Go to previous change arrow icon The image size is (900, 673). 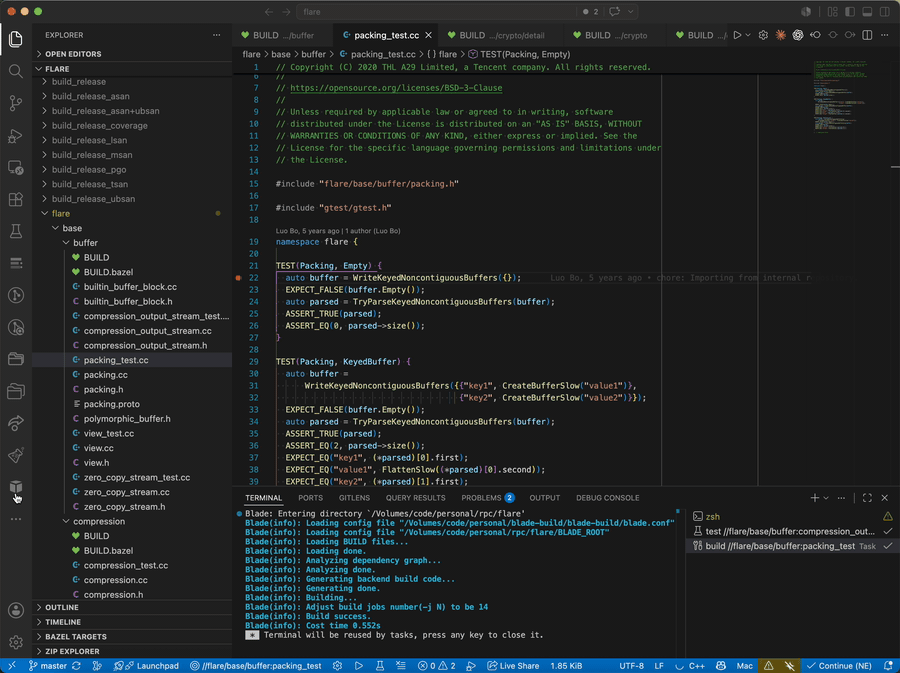[x=815, y=35]
